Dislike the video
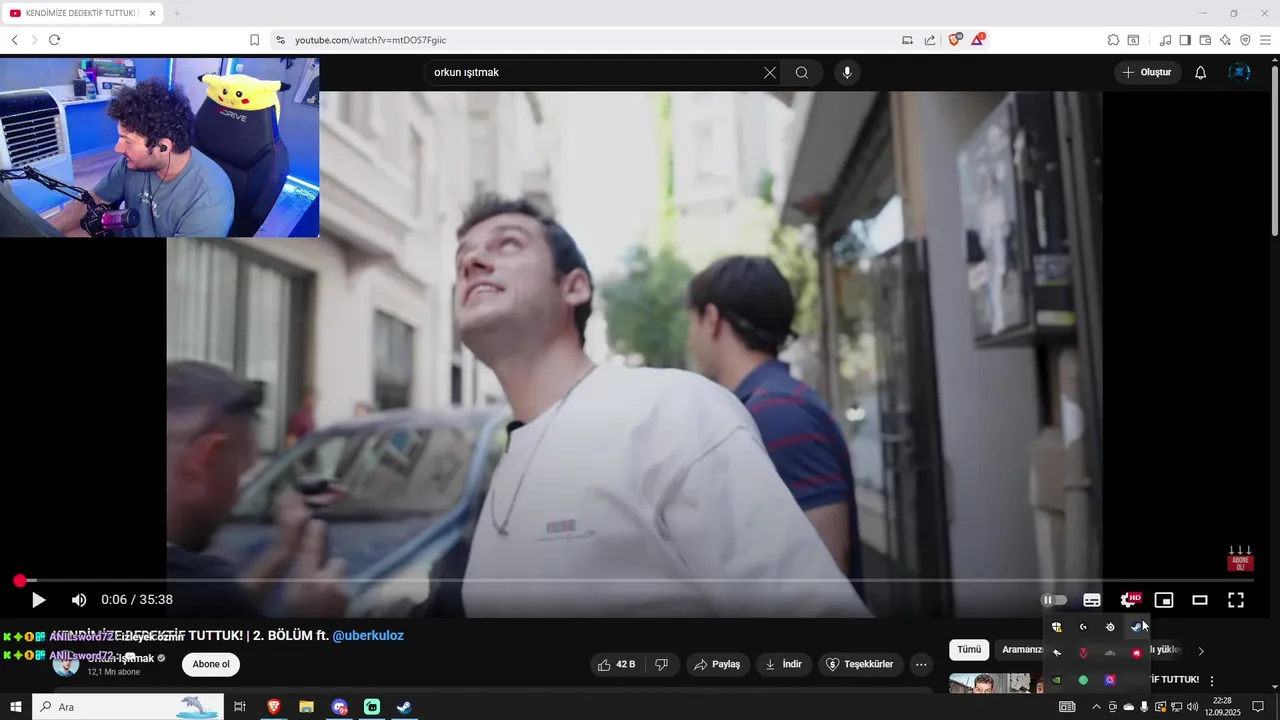The width and height of the screenshot is (1280, 720). (661, 664)
